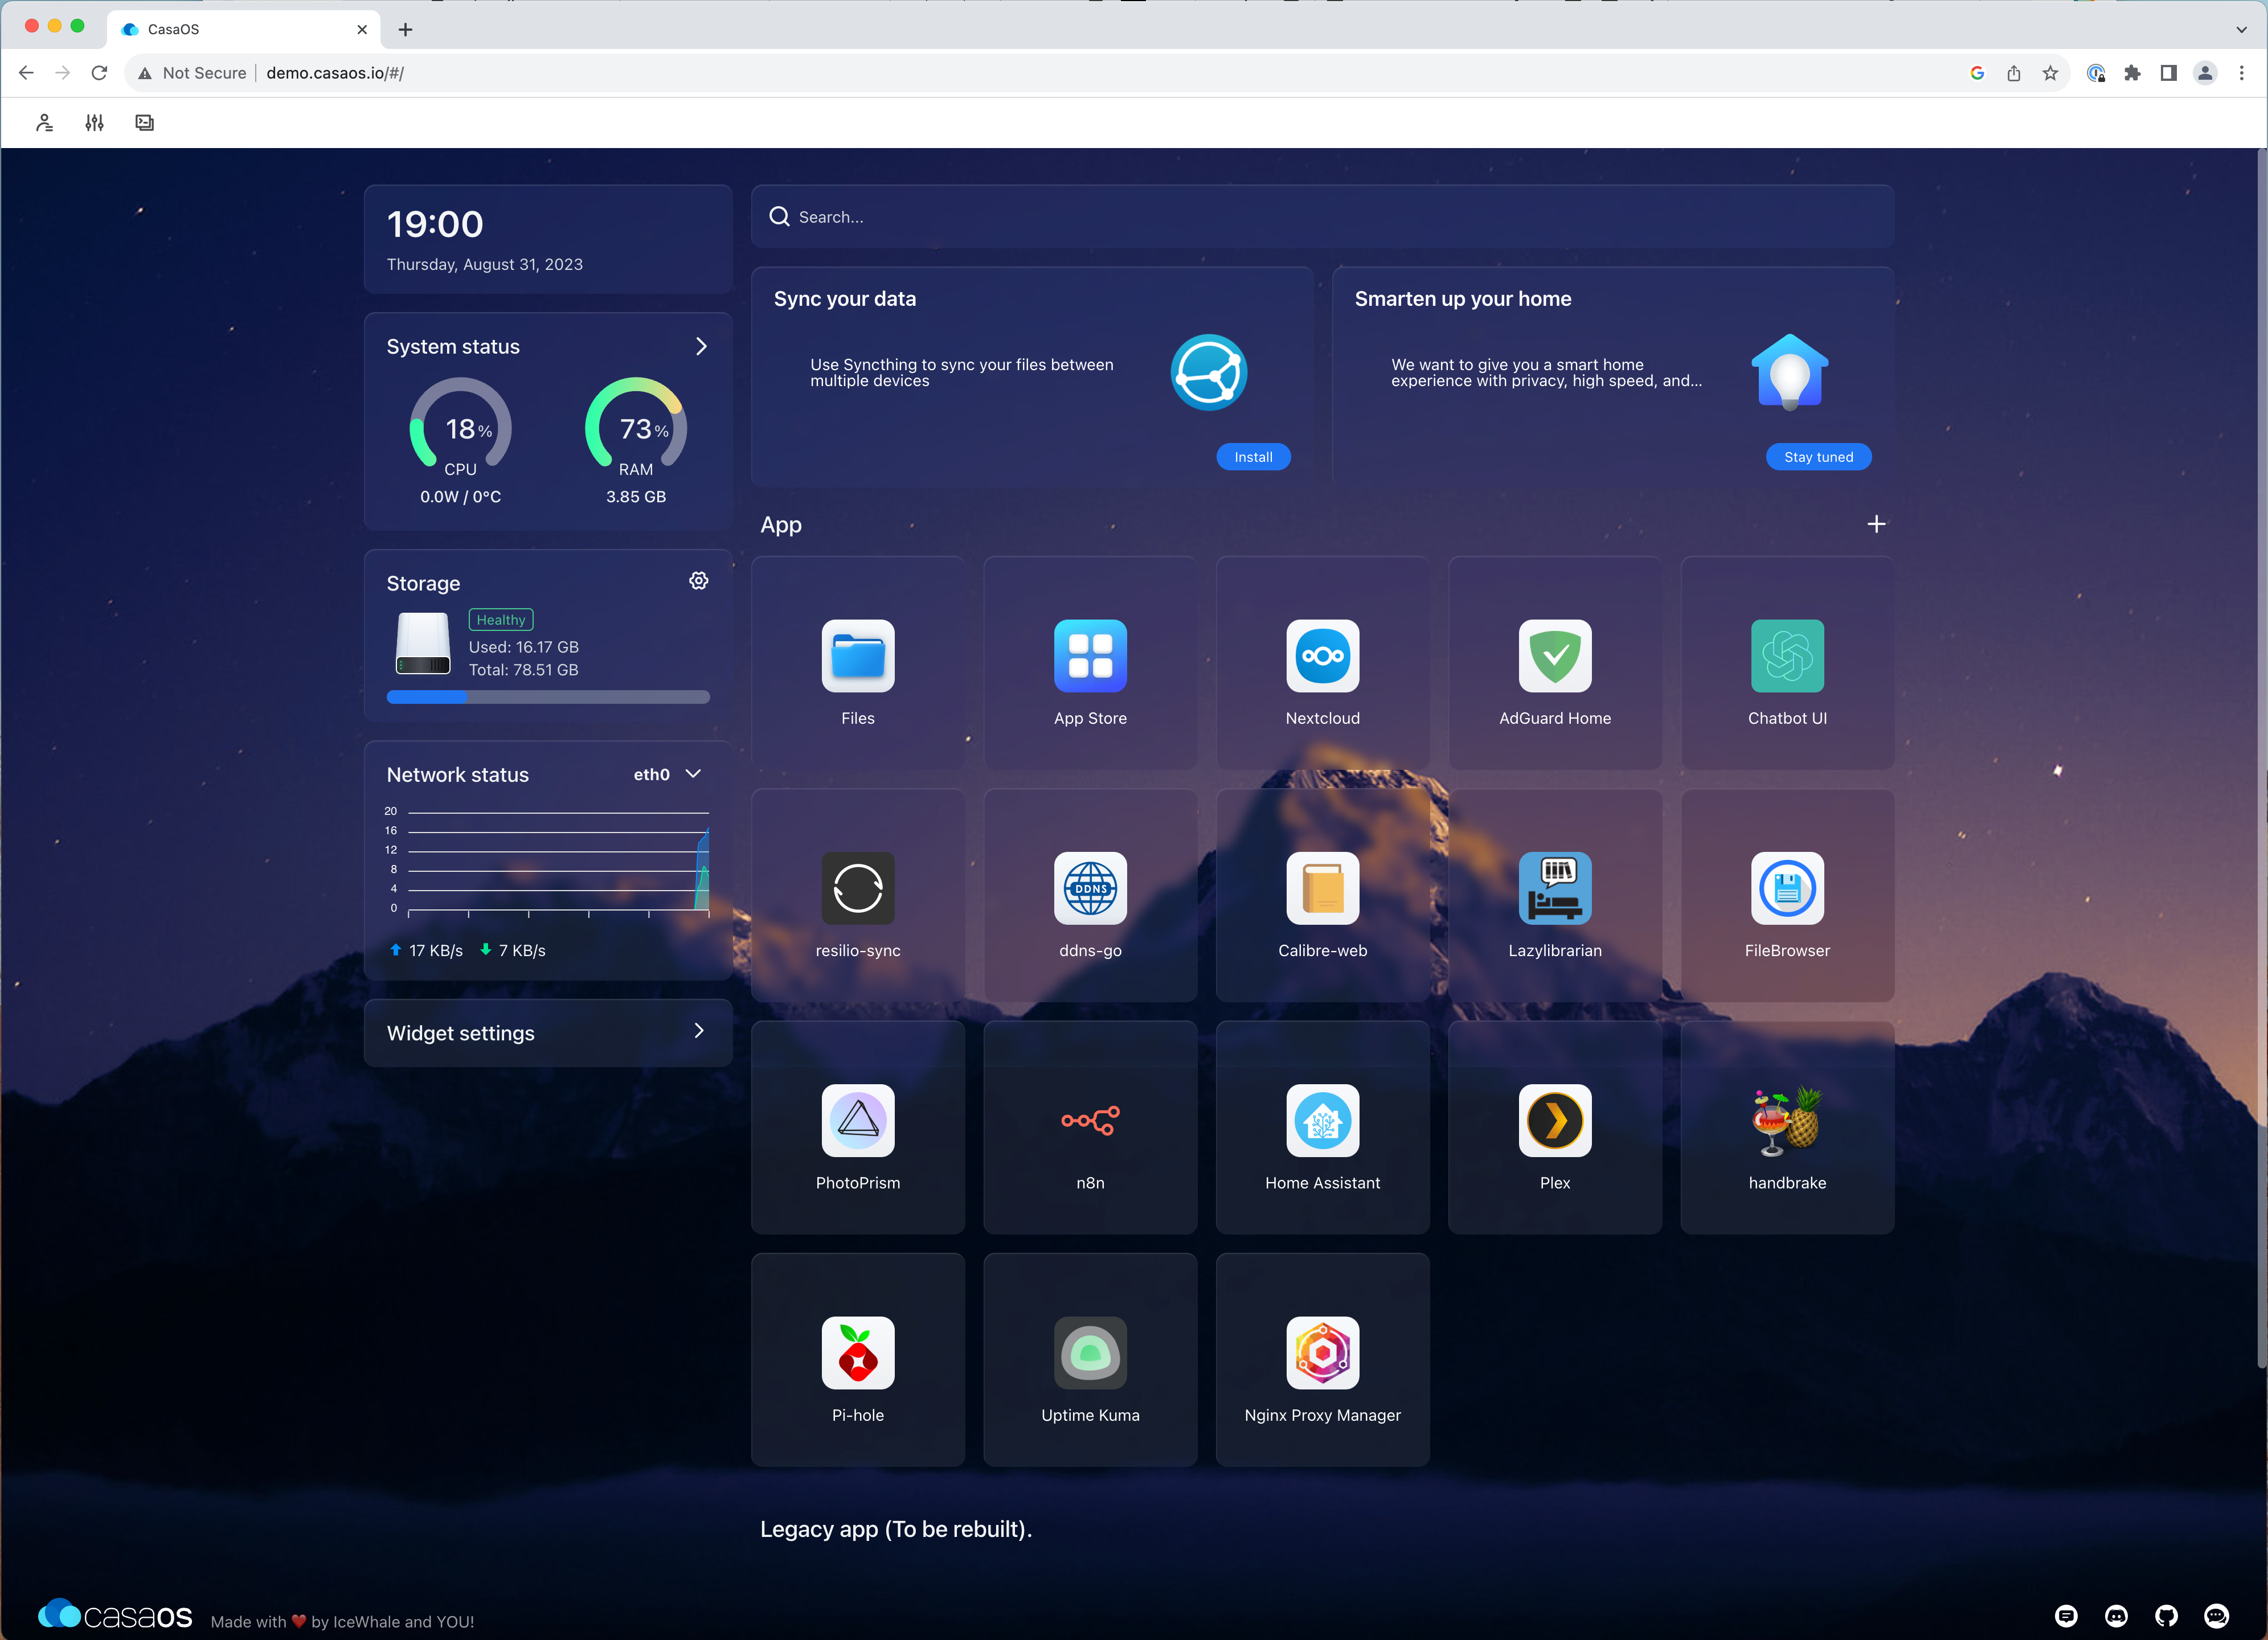This screenshot has width=2268, height=1640.
Task: Open the Pi-hole app
Action: click(x=857, y=1352)
